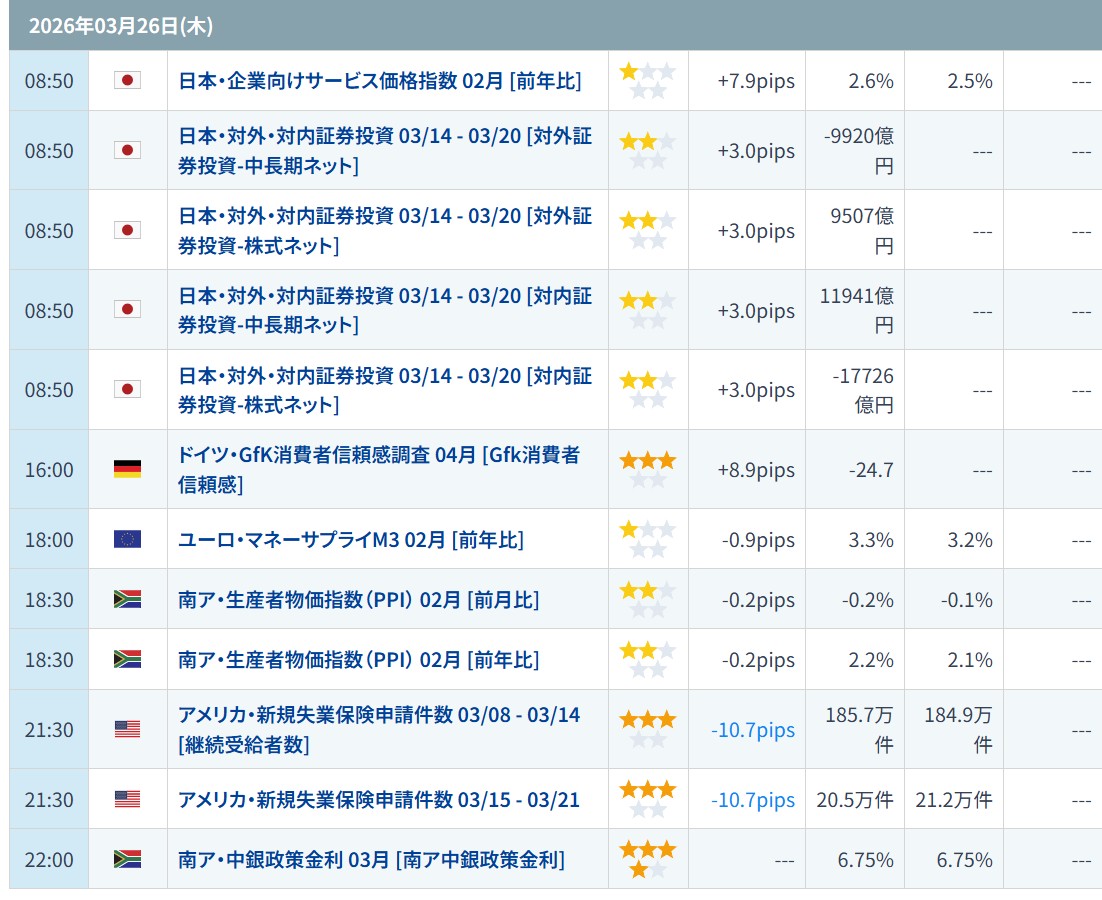This screenshot has width=1102, height=900.
Task: Click the 2026年03月26日(木) date header
Action: 120,26
